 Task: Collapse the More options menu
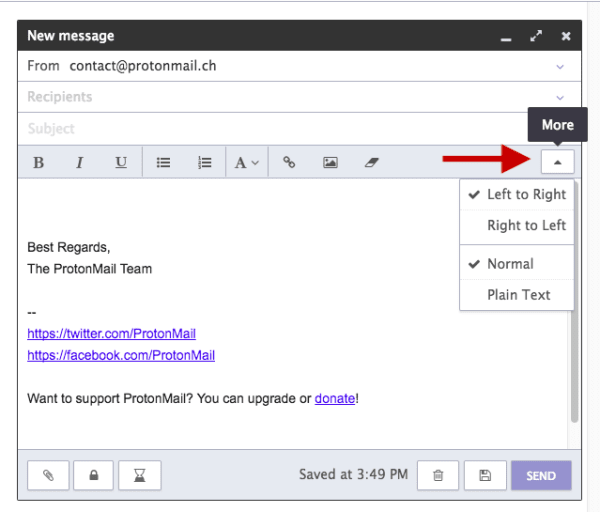pos(558,162)
